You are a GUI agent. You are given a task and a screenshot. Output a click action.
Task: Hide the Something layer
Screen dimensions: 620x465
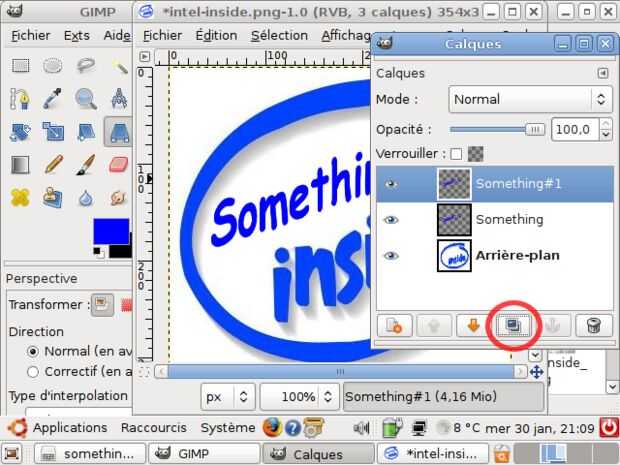click(x=391, y=220)
